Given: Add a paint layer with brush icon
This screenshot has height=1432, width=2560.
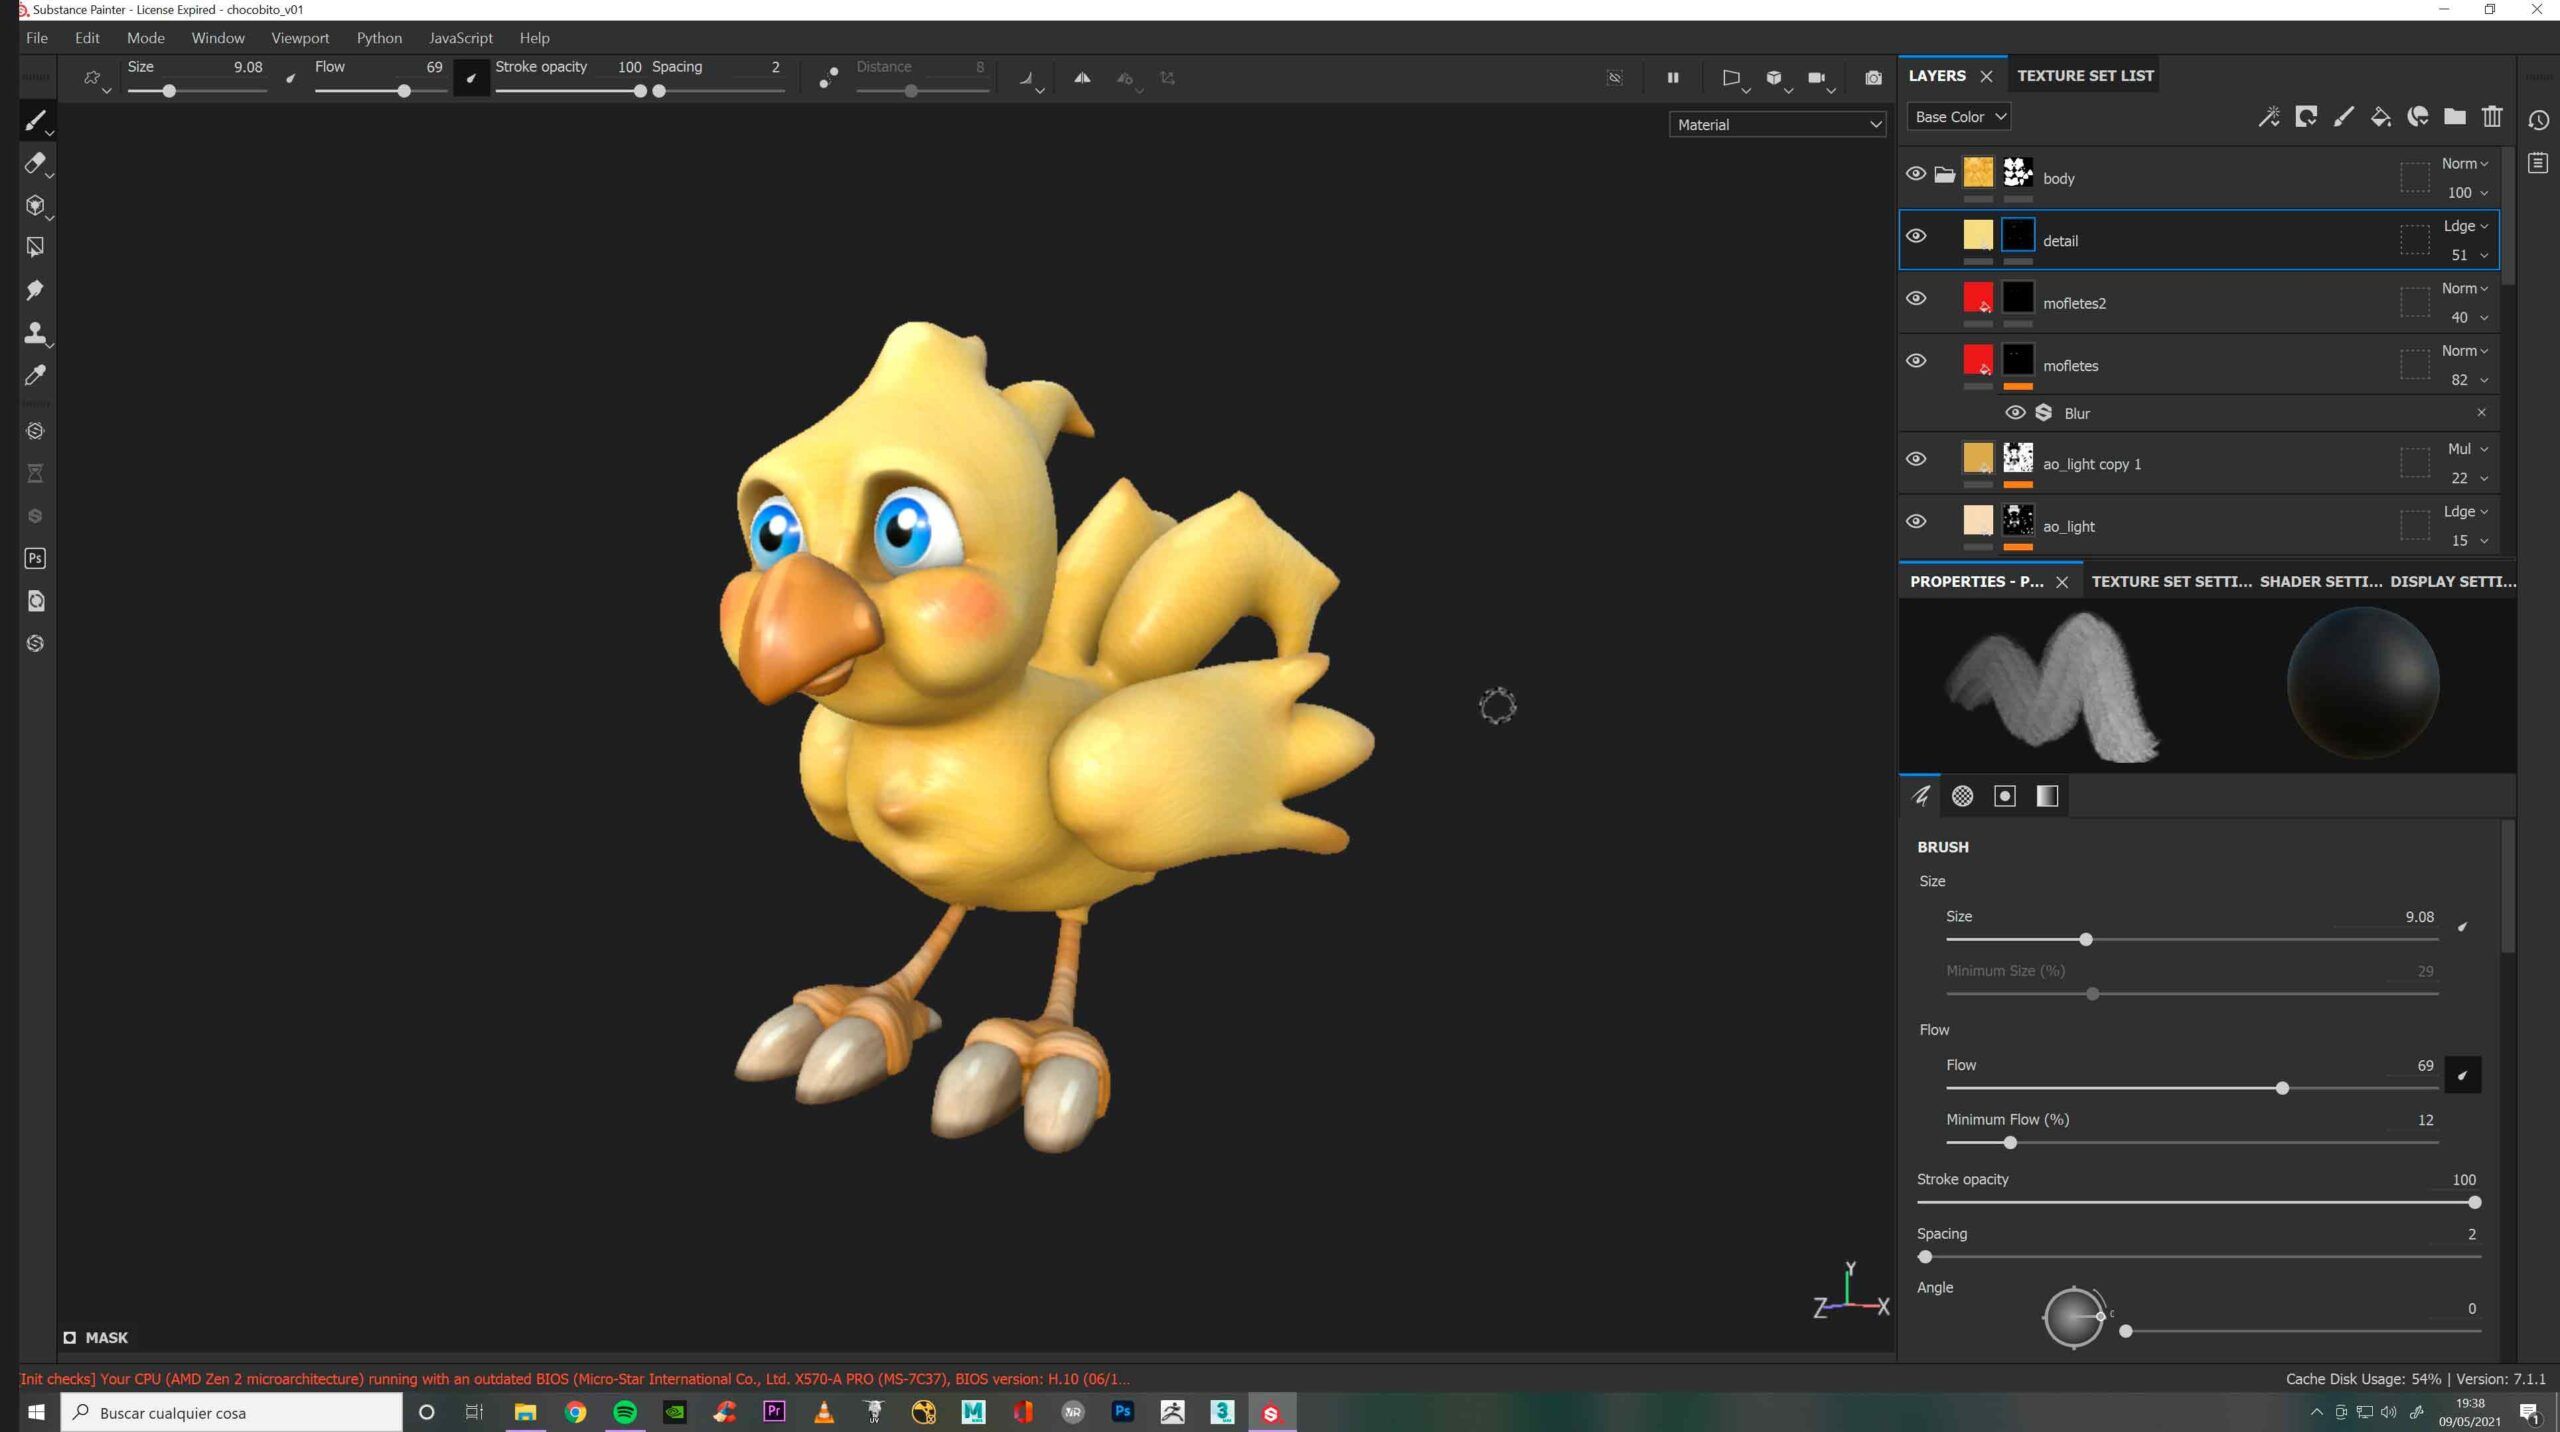Looking at the screenshot, I should pos(2343,117).
